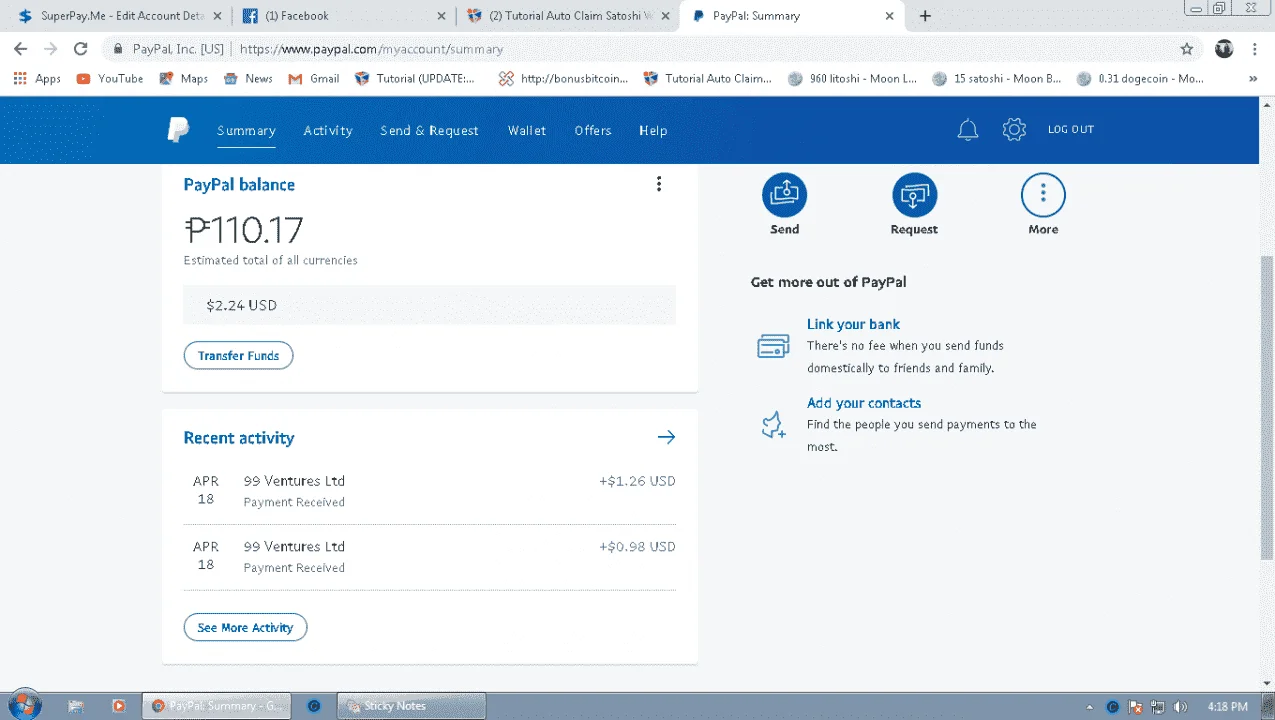Click the taskbar volume speaker icon
This screenshot has width=1275, height=720.
pyautogui.click(x=1181, y=707)
